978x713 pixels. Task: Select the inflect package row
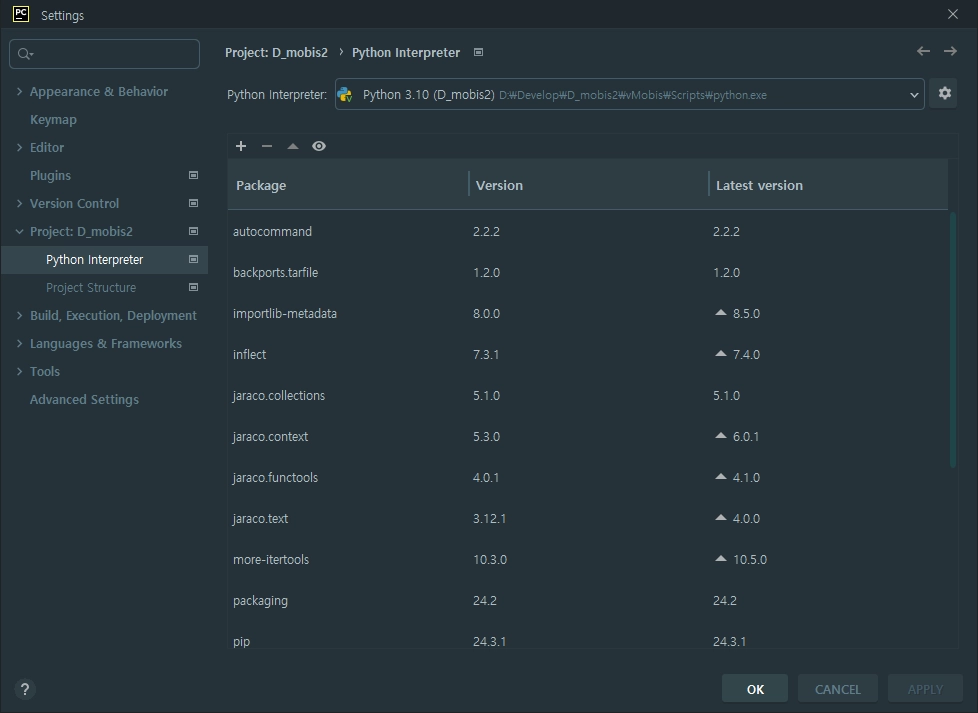[x=588, y=354]
